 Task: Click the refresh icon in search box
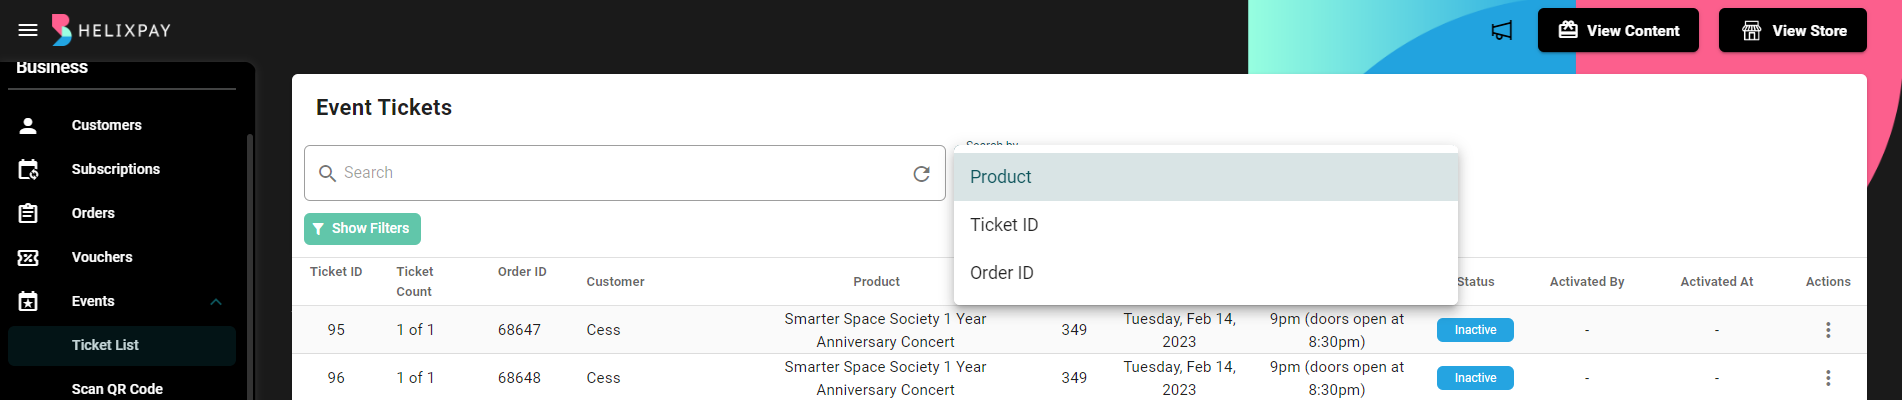coord(921,174)
